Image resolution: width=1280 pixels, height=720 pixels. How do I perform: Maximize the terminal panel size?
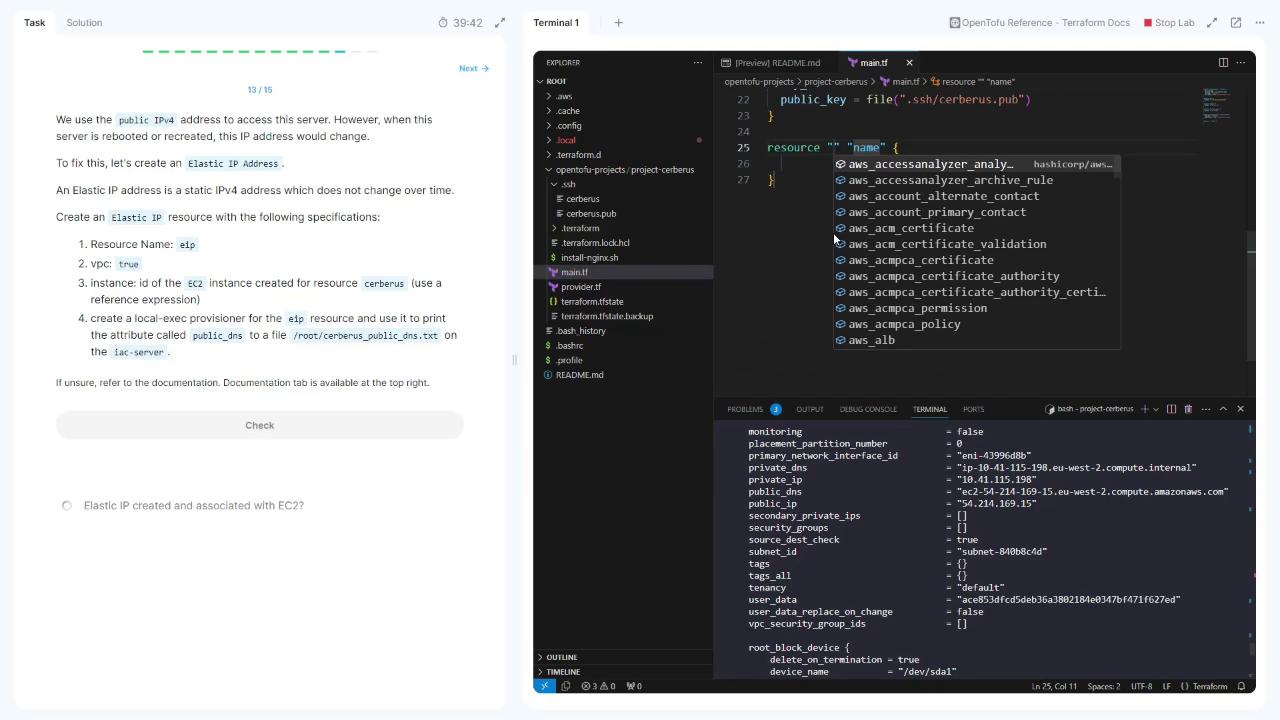coord(1223,409)
